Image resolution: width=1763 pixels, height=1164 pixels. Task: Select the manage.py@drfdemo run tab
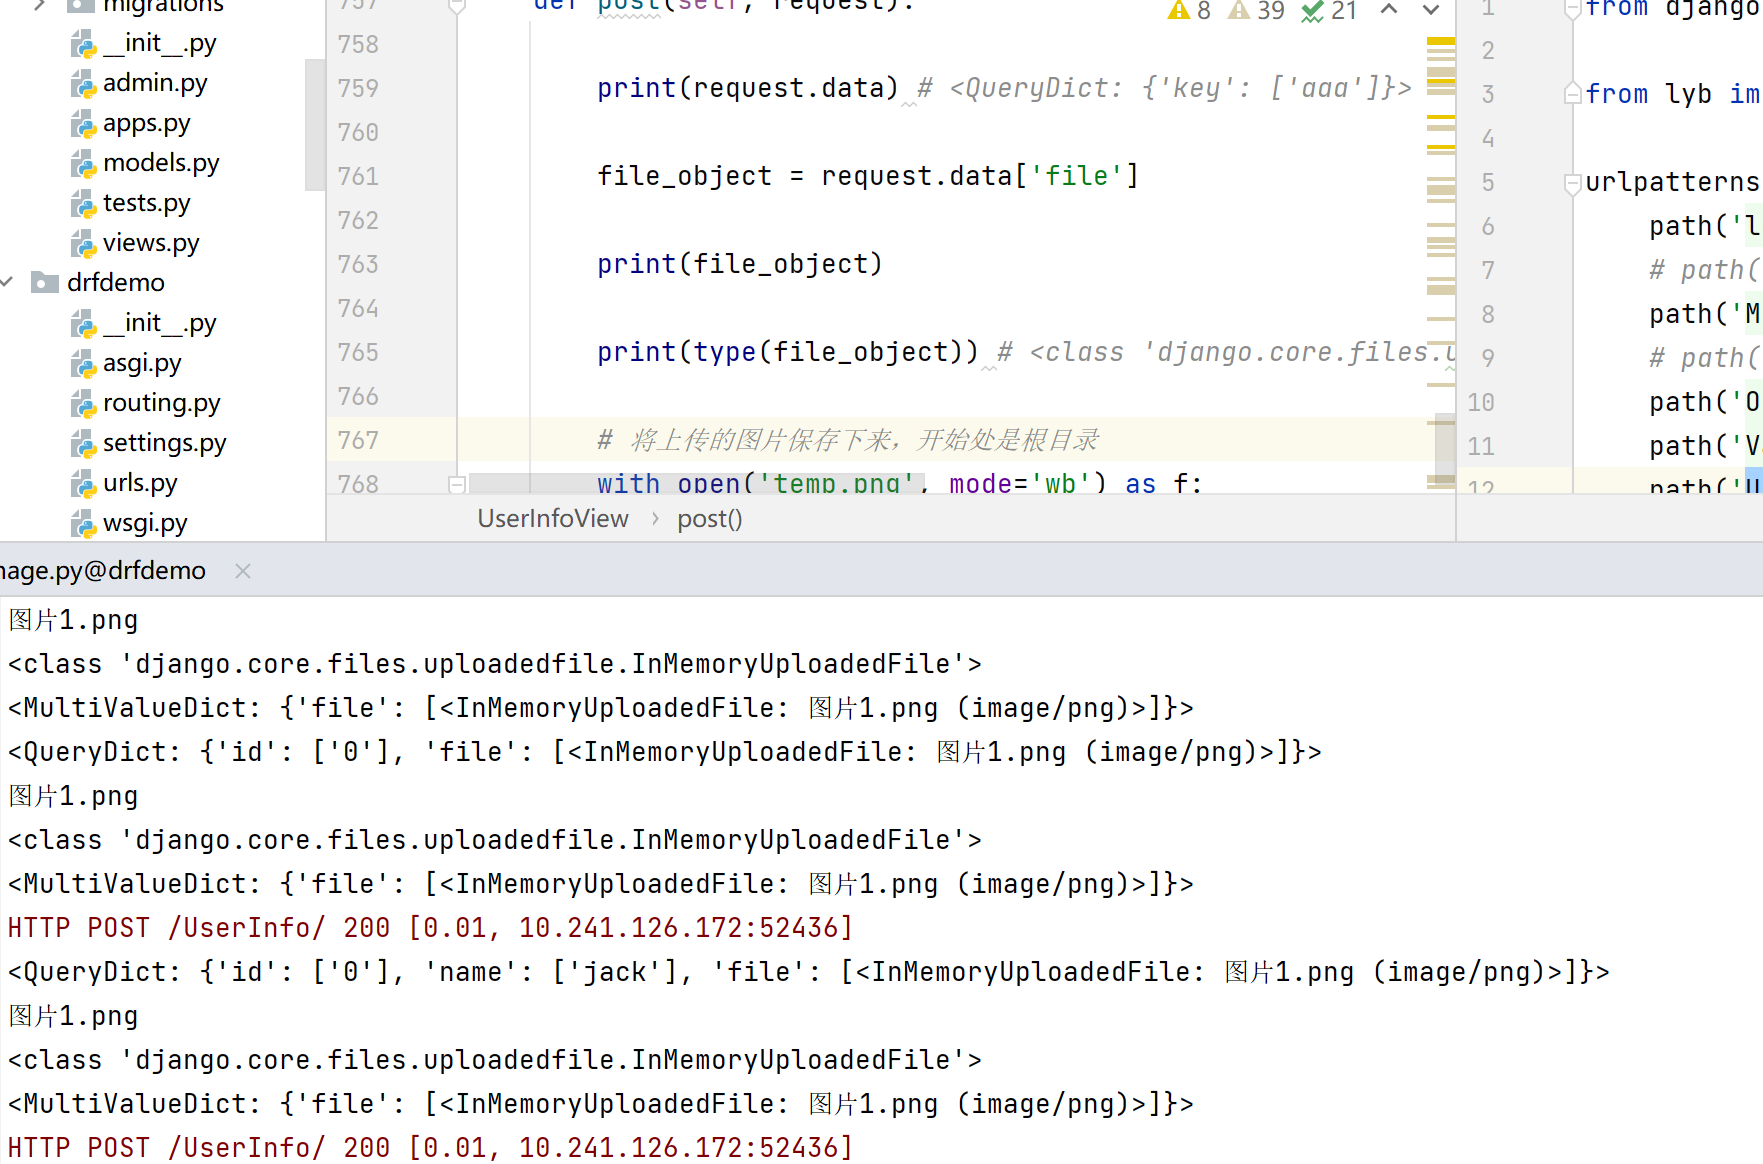(103, 571)
